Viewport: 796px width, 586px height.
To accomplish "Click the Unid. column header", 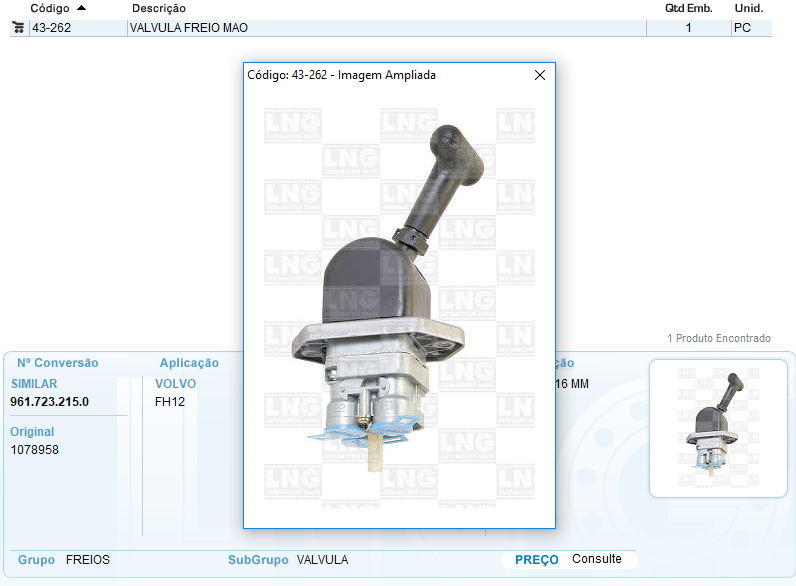I will click(748, 8).
